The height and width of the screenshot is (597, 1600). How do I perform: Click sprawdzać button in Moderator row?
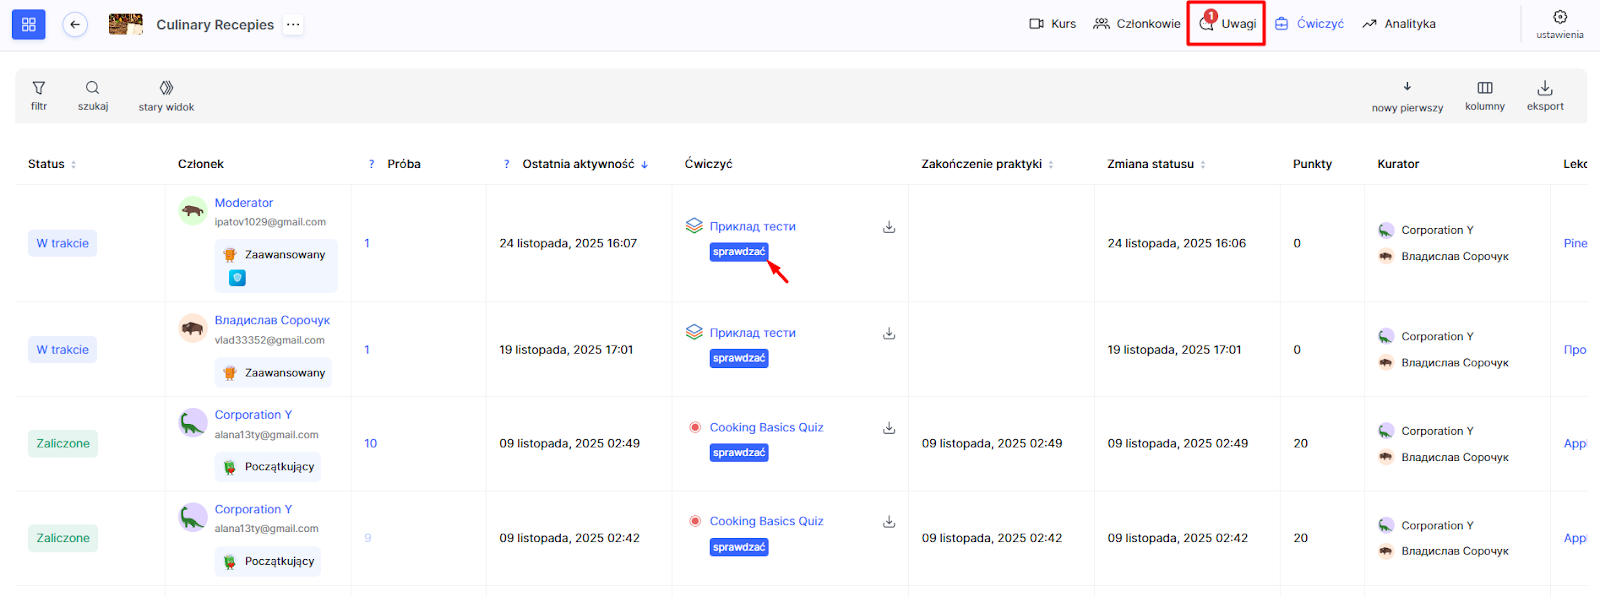point(739,252)
